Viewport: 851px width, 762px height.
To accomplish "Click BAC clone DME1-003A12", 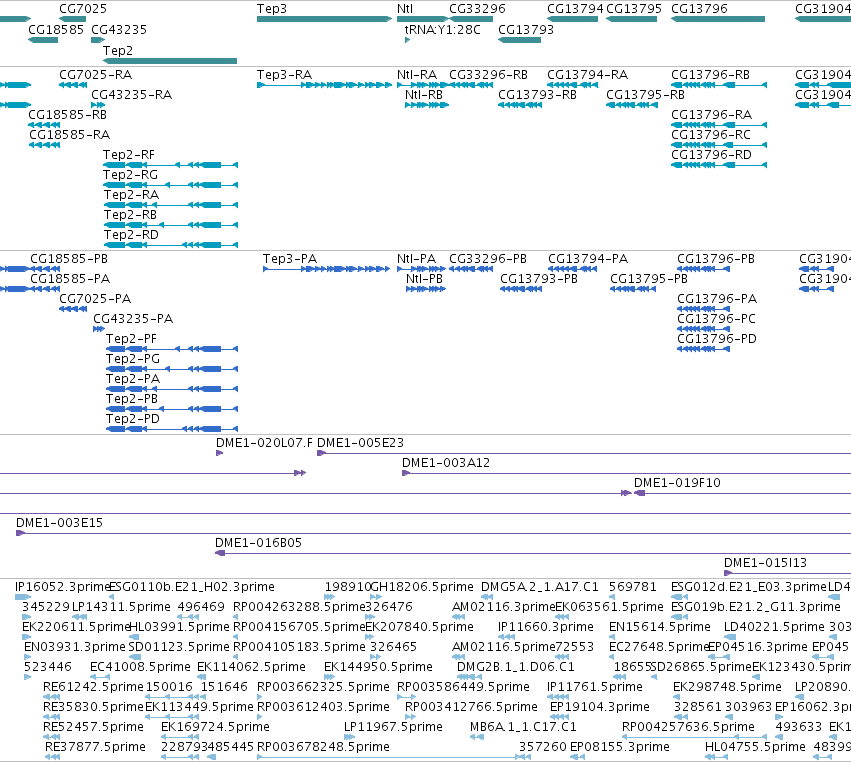I will click(446, 462).
